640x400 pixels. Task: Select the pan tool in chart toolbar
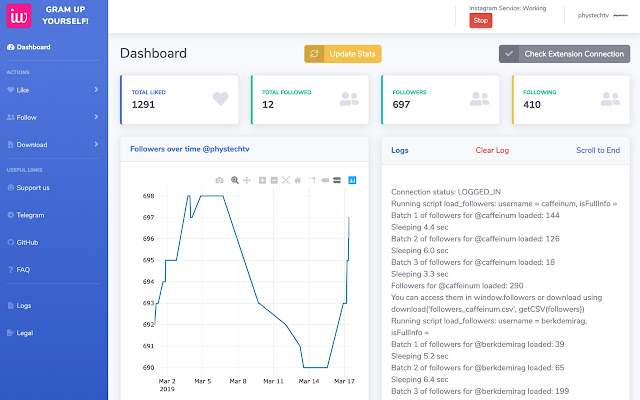coord(247,180)
